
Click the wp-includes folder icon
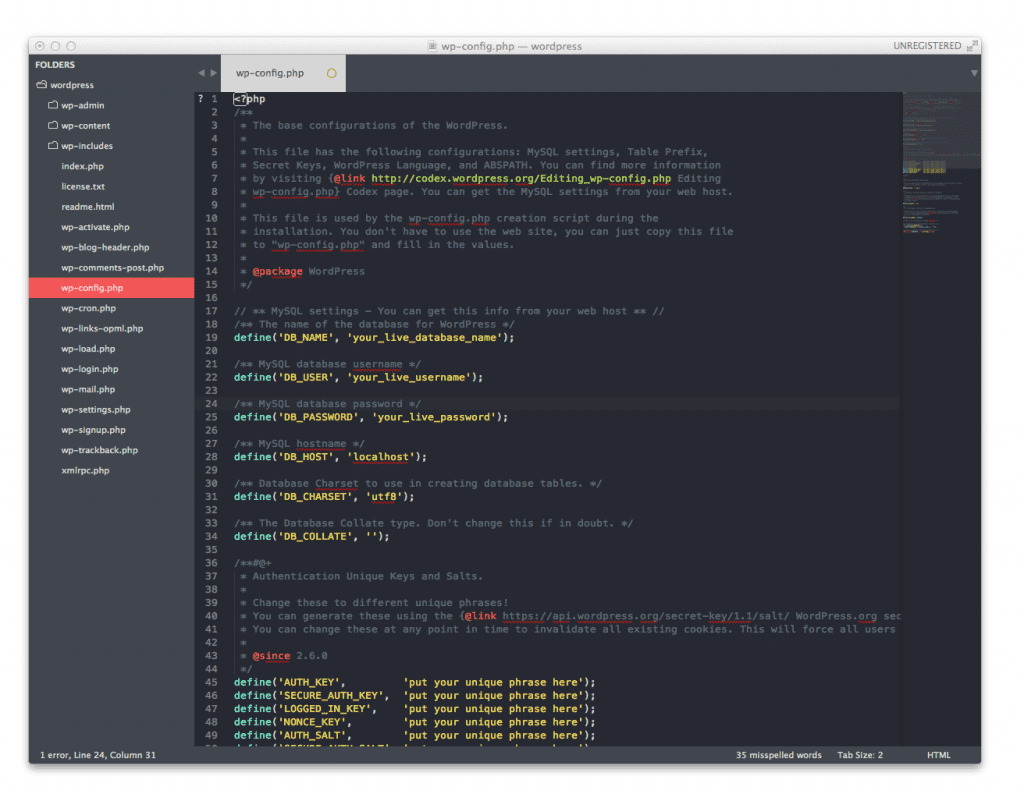pyautogui.click(x=55, y=146)
